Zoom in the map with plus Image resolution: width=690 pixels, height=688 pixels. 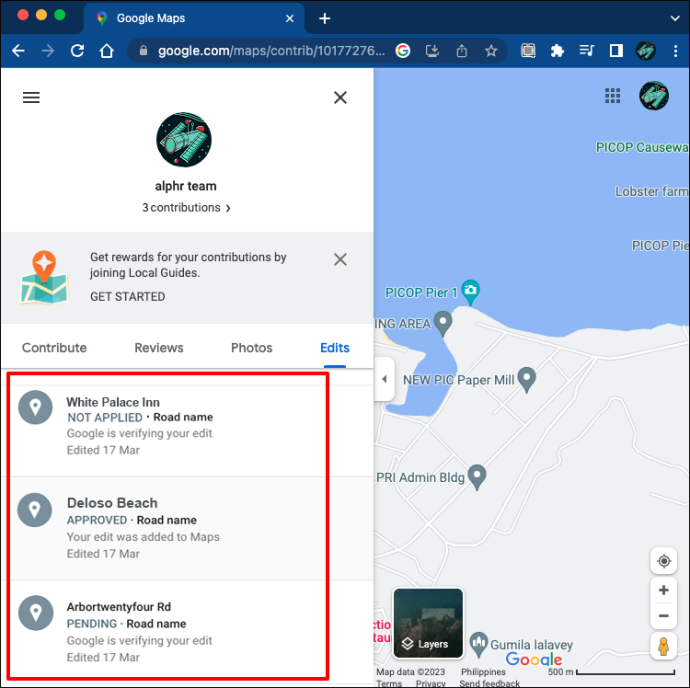tap(664, 590)
